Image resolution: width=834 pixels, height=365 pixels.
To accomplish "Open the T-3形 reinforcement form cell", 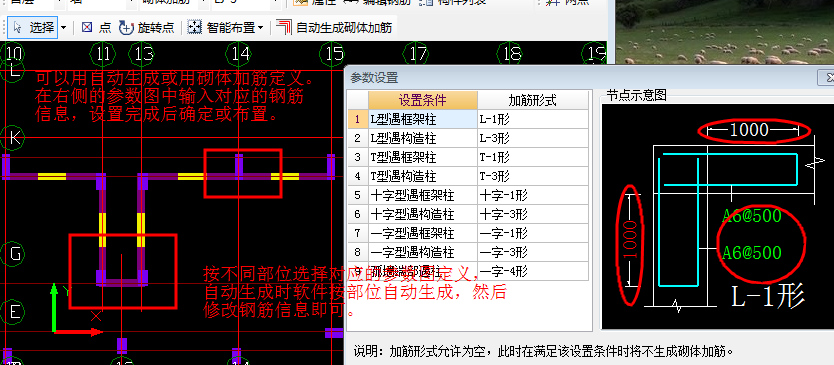I will click(533, 176).
